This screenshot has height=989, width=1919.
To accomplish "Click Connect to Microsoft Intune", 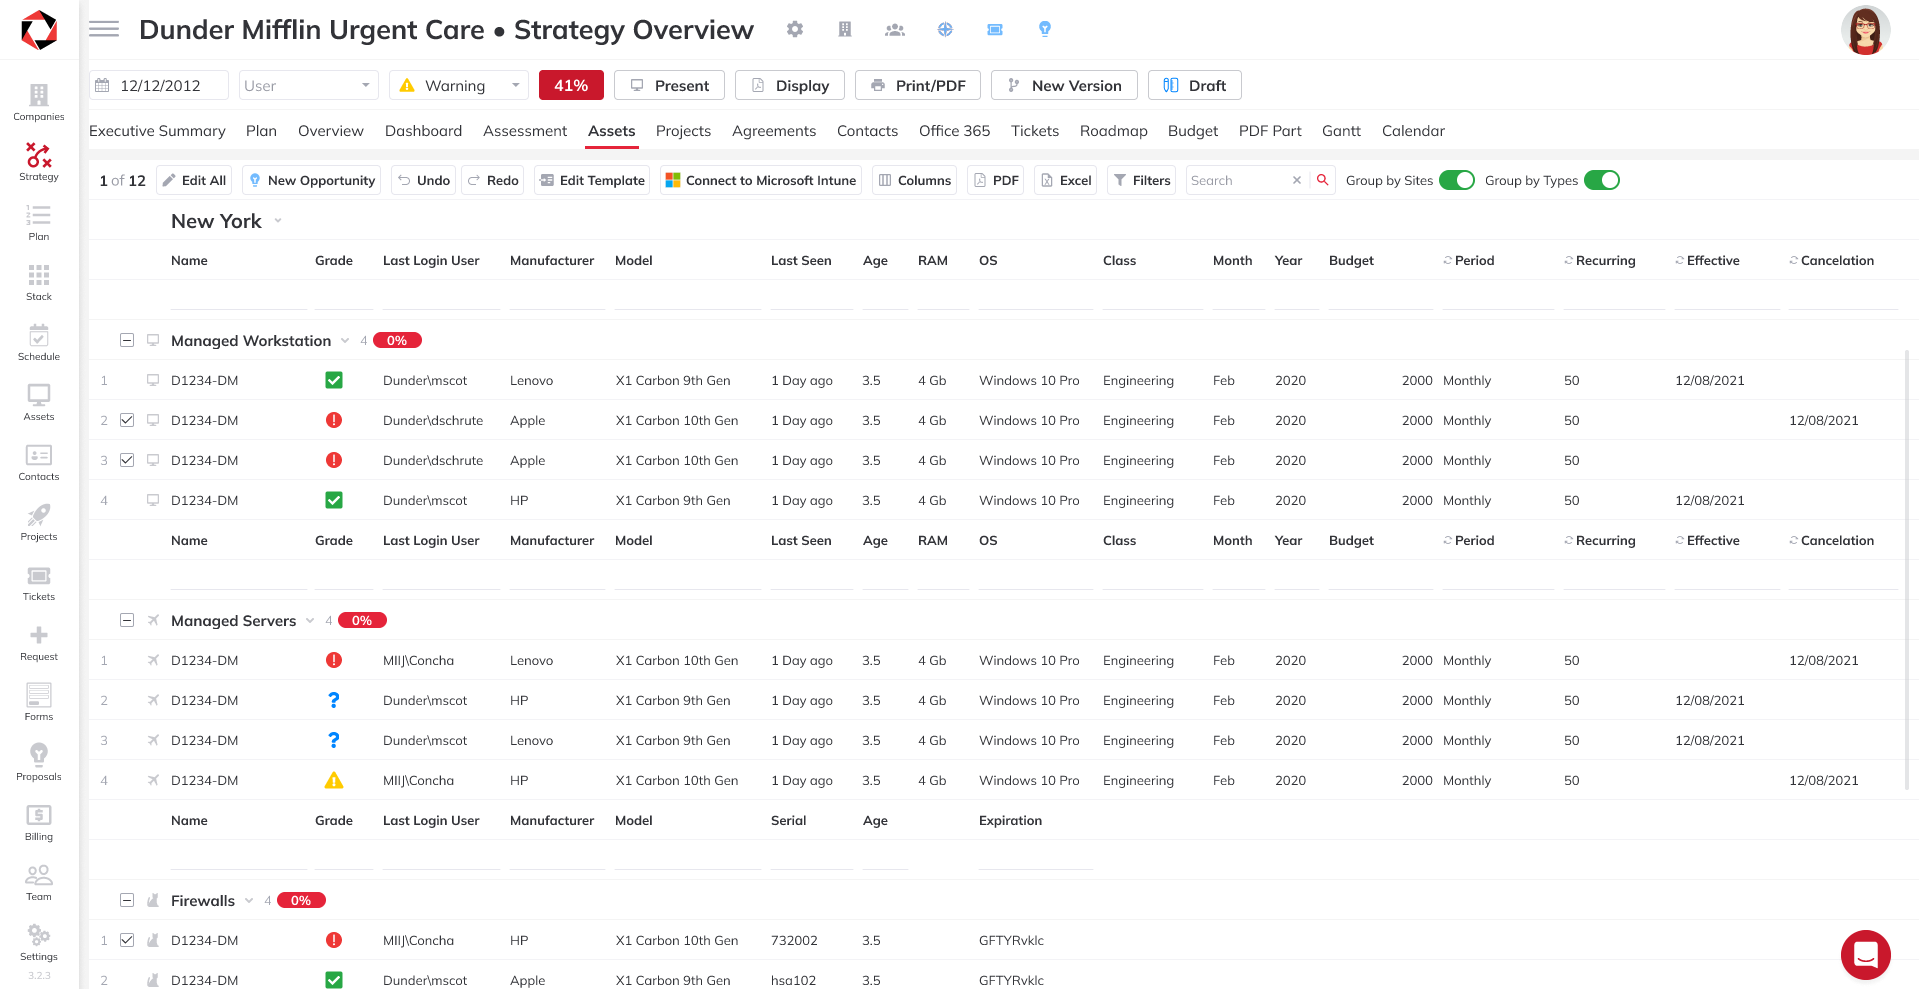I will click(761, 180).
